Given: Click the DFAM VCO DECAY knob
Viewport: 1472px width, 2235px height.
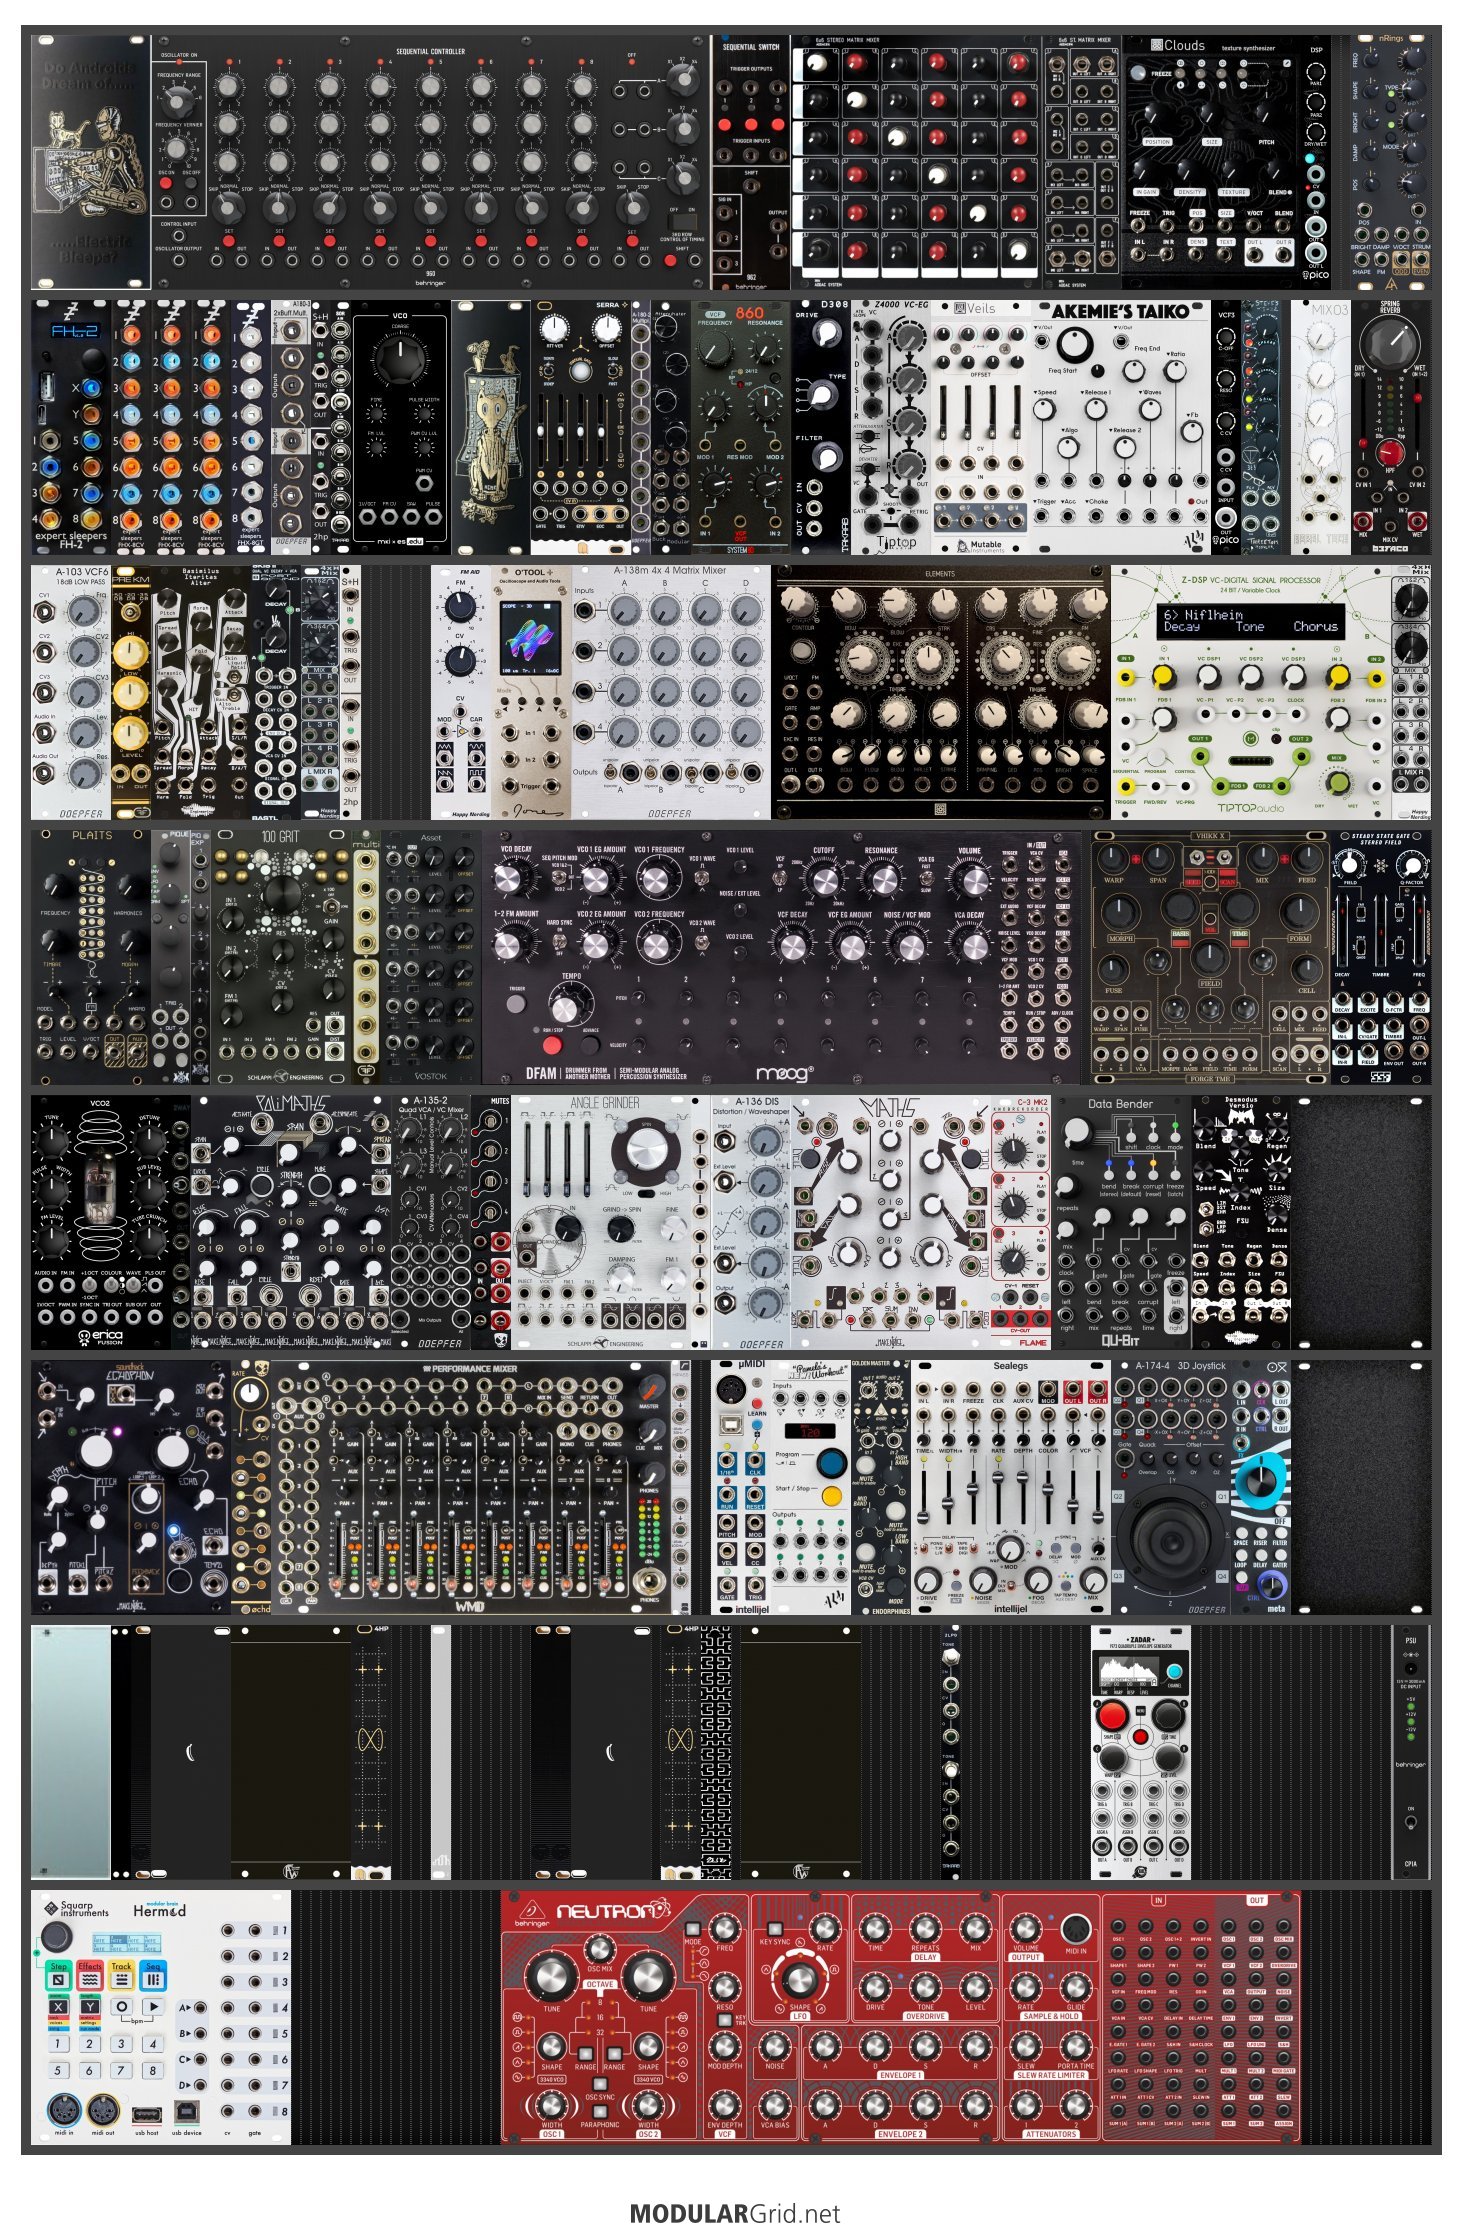Looking at the screenshot, I should (x=509, y=879).
